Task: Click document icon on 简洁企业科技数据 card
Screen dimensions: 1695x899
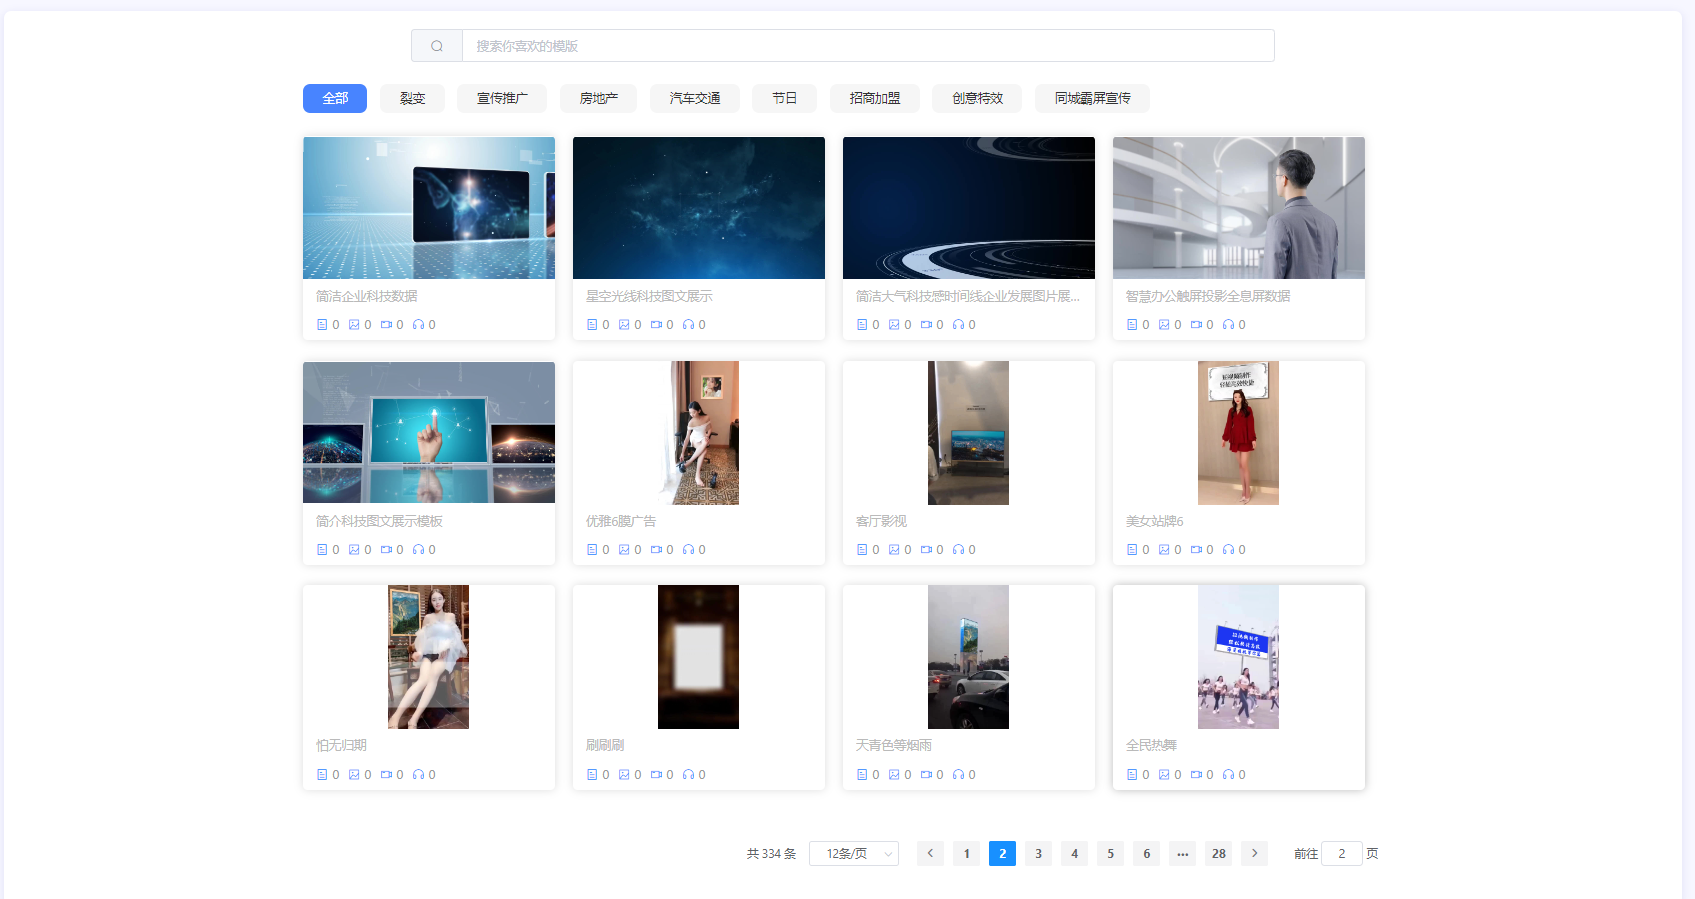Action: 322,325
